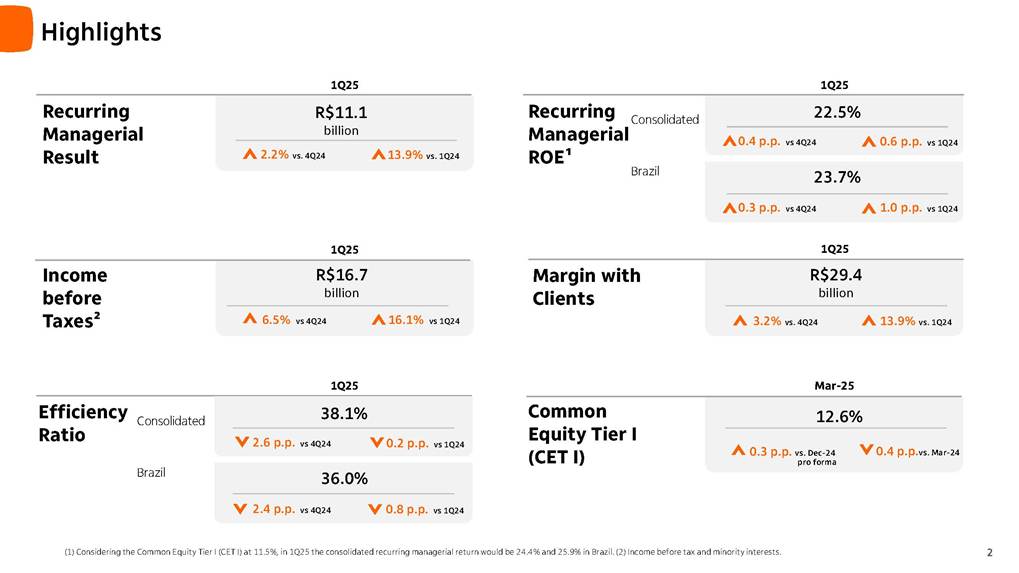Click the up arrow beside 0.6 p.p. vs 1Q24
The width and height of the screenshot is (1019, 573).
click(869, 142)
